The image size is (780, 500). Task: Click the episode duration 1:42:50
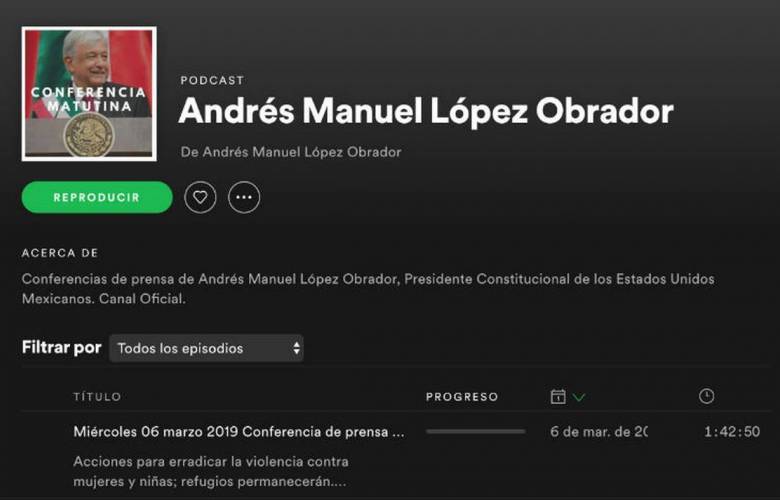732,431
